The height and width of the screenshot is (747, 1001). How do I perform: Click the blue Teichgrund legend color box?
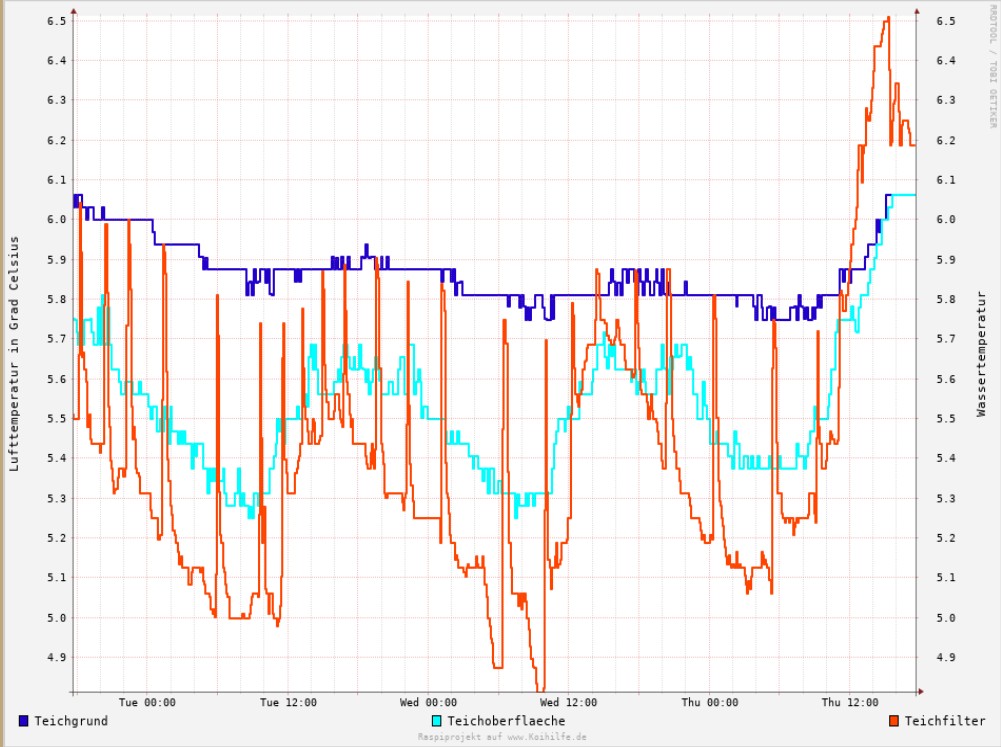(24, 721)
